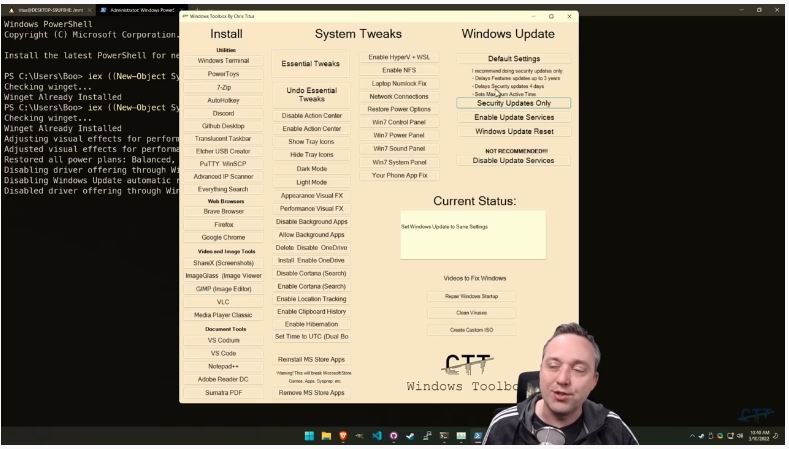Install Translucent Taskbar

pos(223,138)
